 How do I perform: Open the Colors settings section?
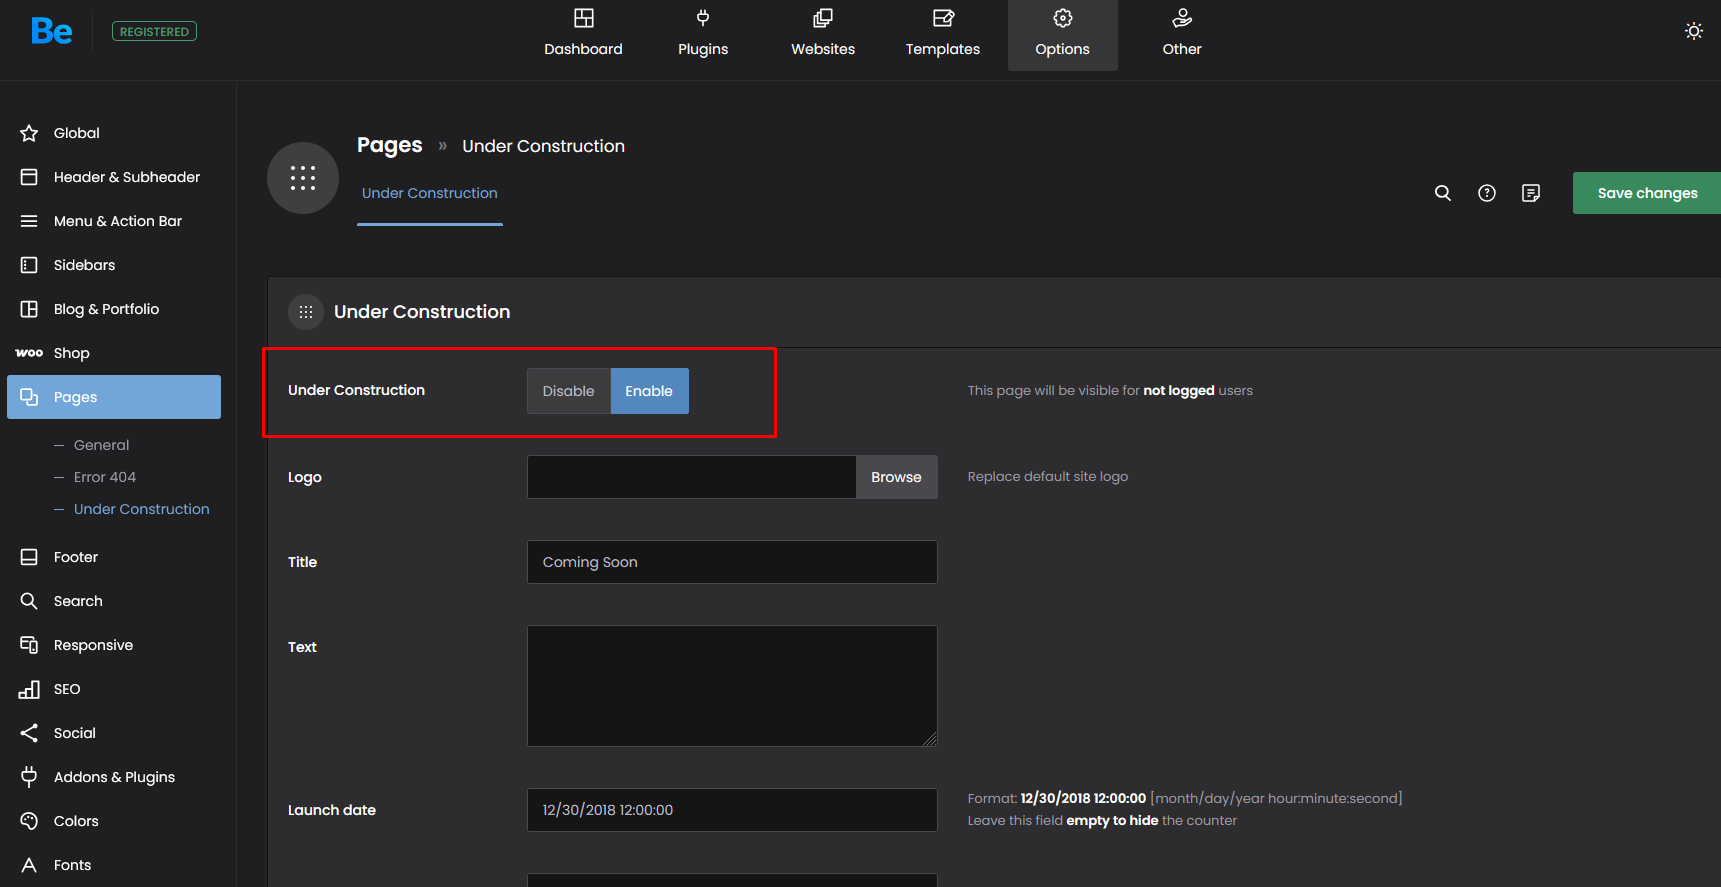click(x=76, y=821)
